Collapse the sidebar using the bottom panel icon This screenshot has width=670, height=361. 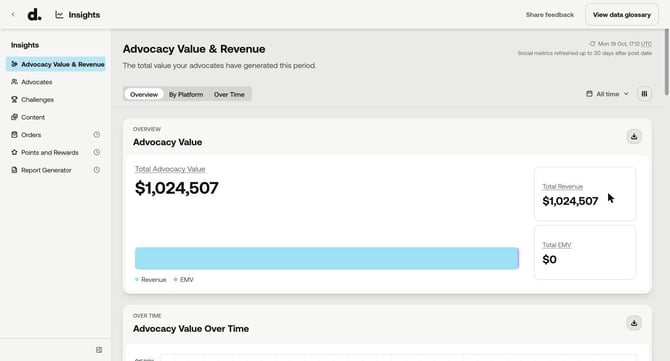(x=99, y=350)
